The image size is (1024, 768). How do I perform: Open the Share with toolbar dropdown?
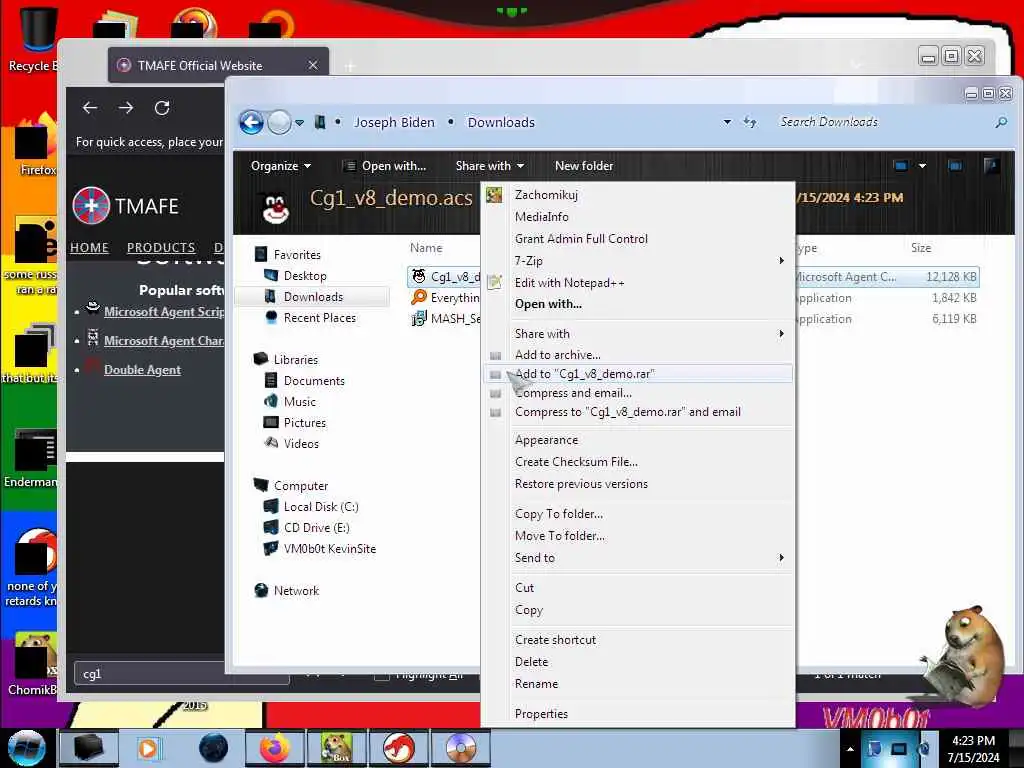[x=490, y=166]
